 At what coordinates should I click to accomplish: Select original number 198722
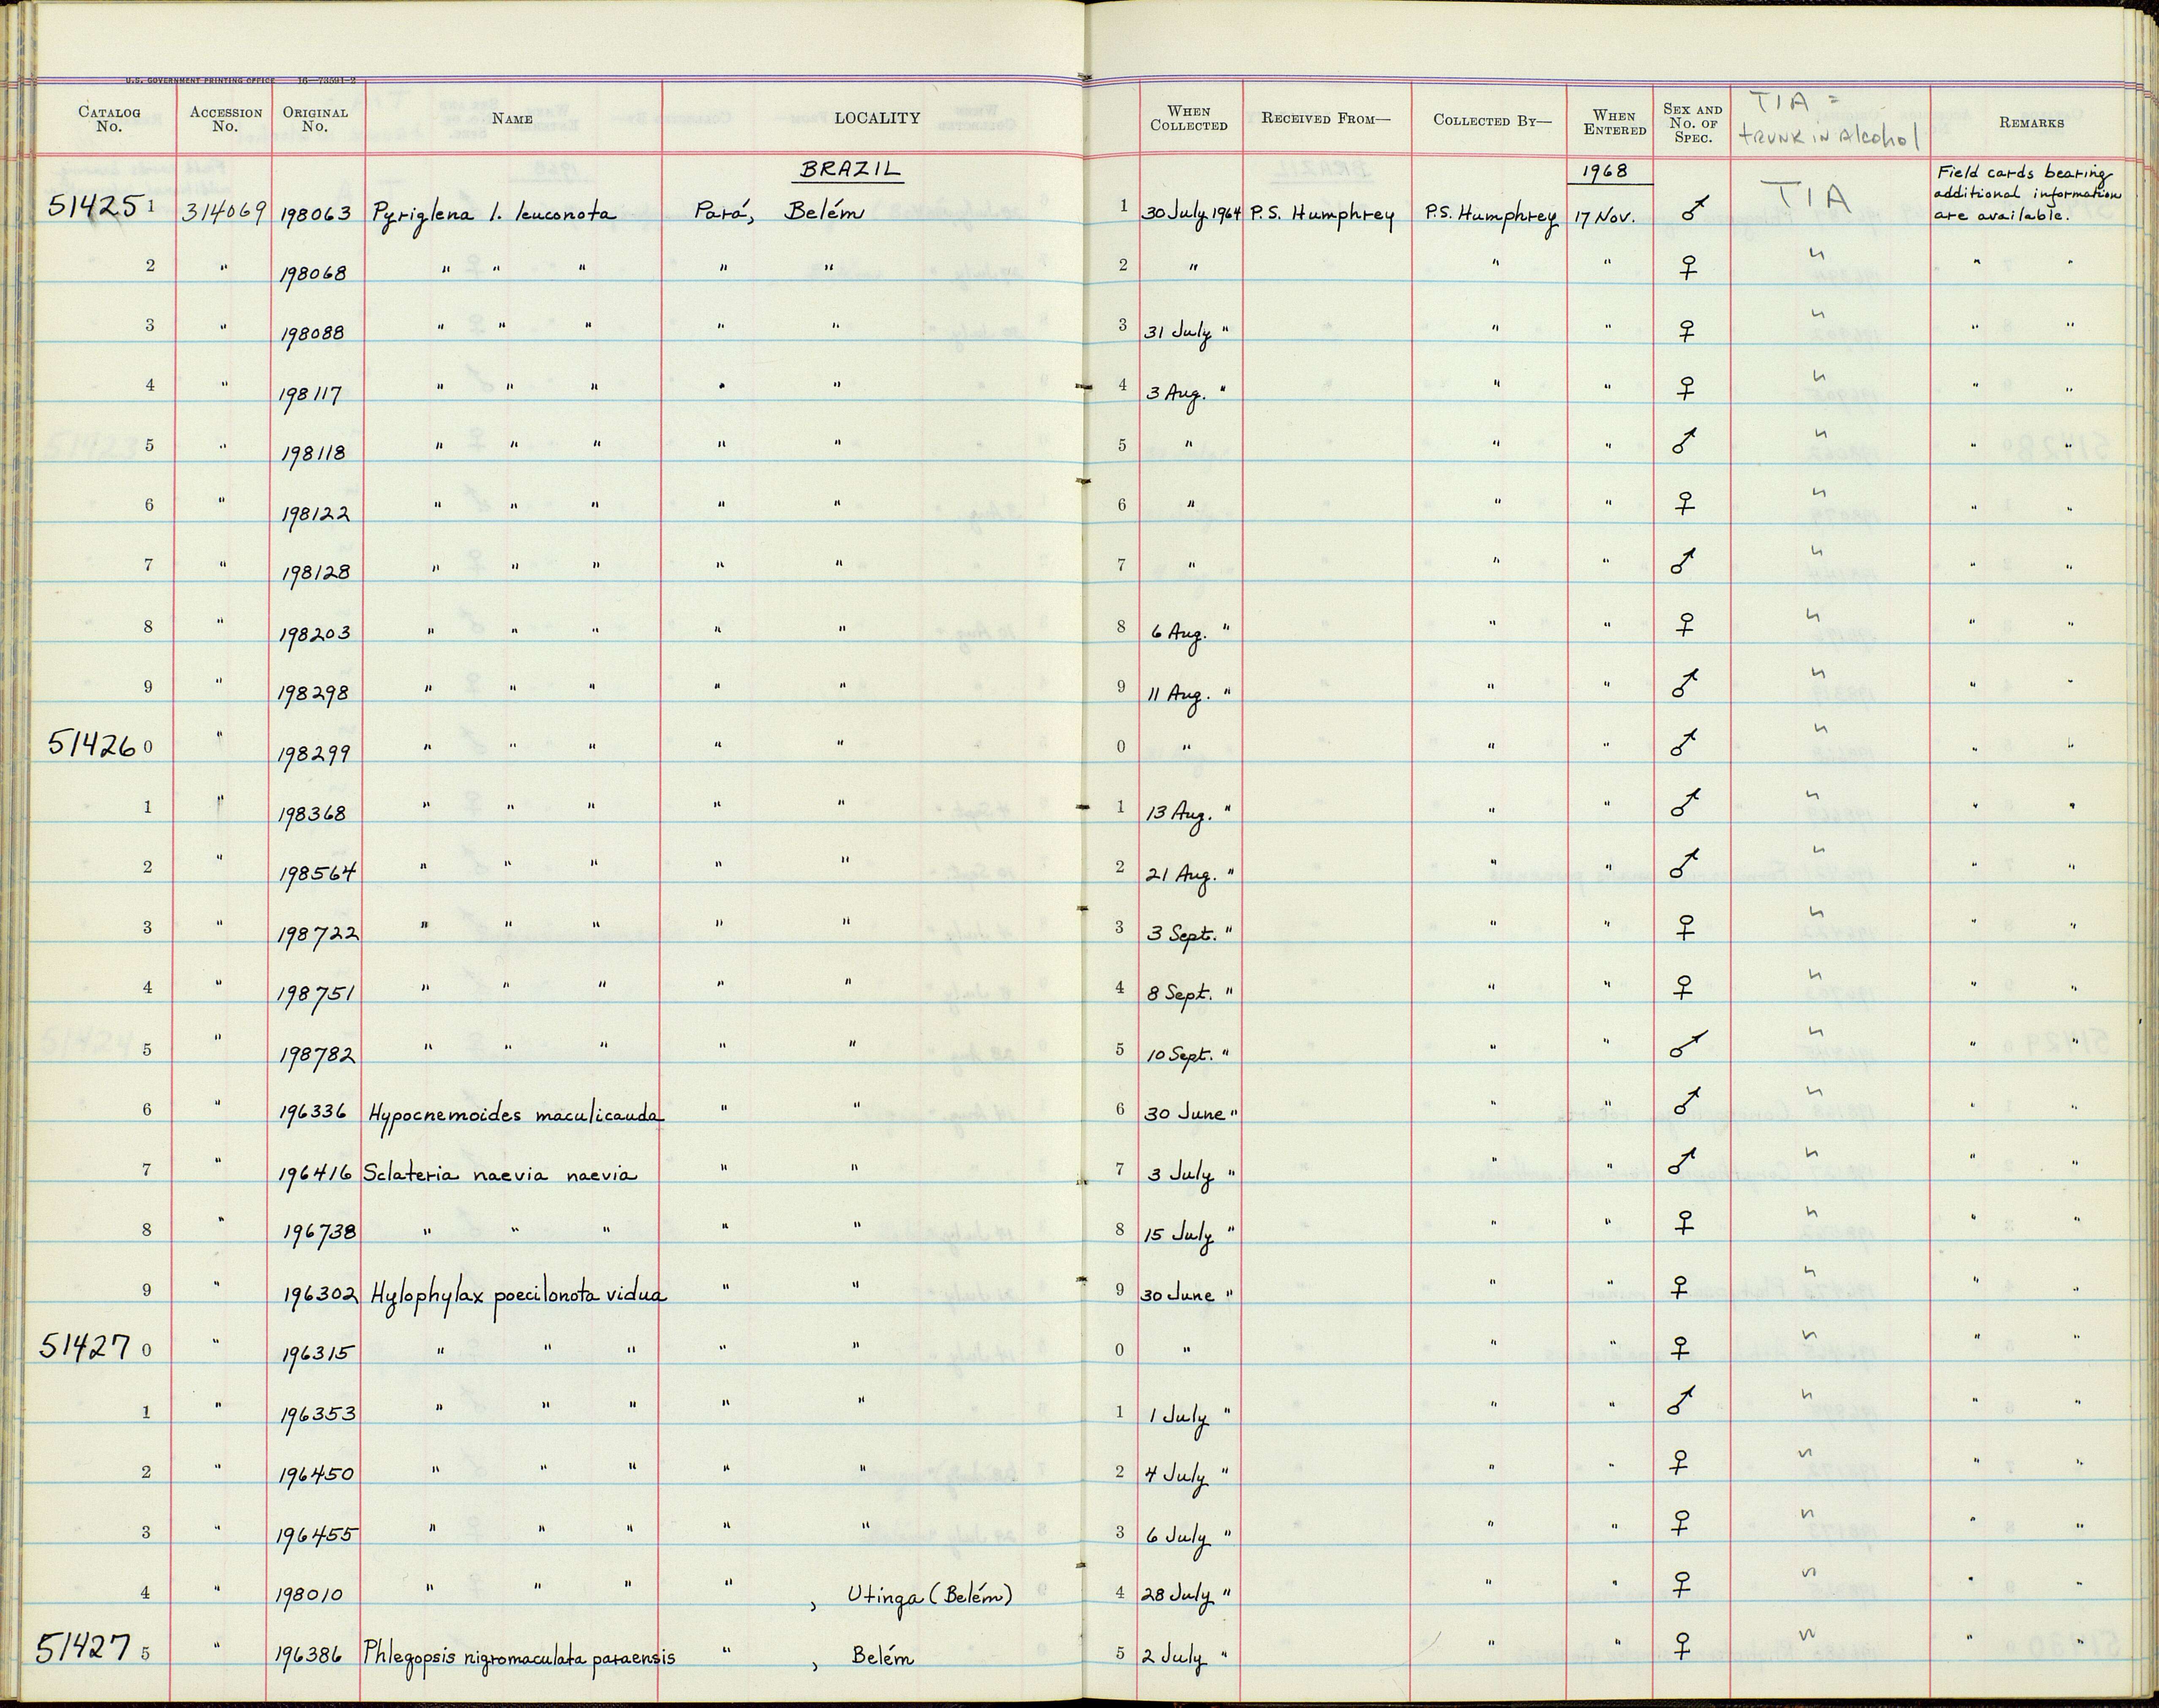(x=318, y=934)
